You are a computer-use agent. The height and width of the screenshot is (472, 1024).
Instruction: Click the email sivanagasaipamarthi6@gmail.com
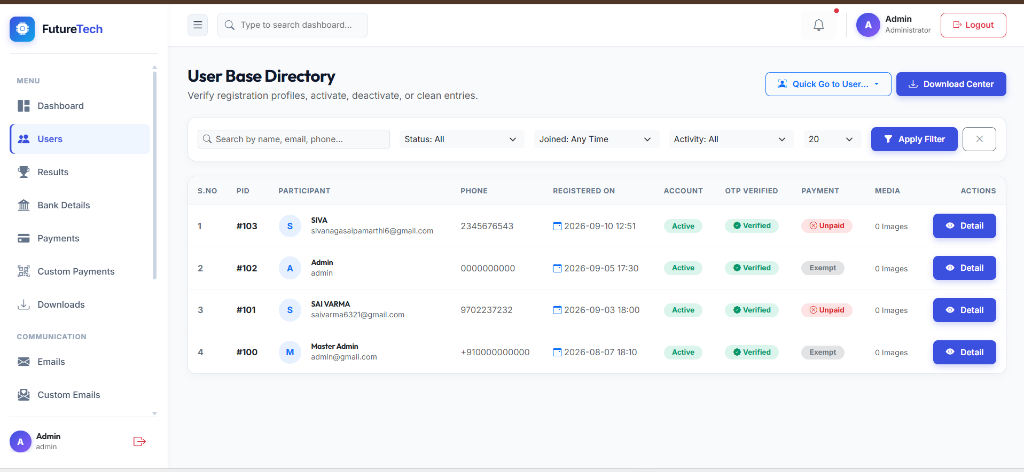coord(372,231)
